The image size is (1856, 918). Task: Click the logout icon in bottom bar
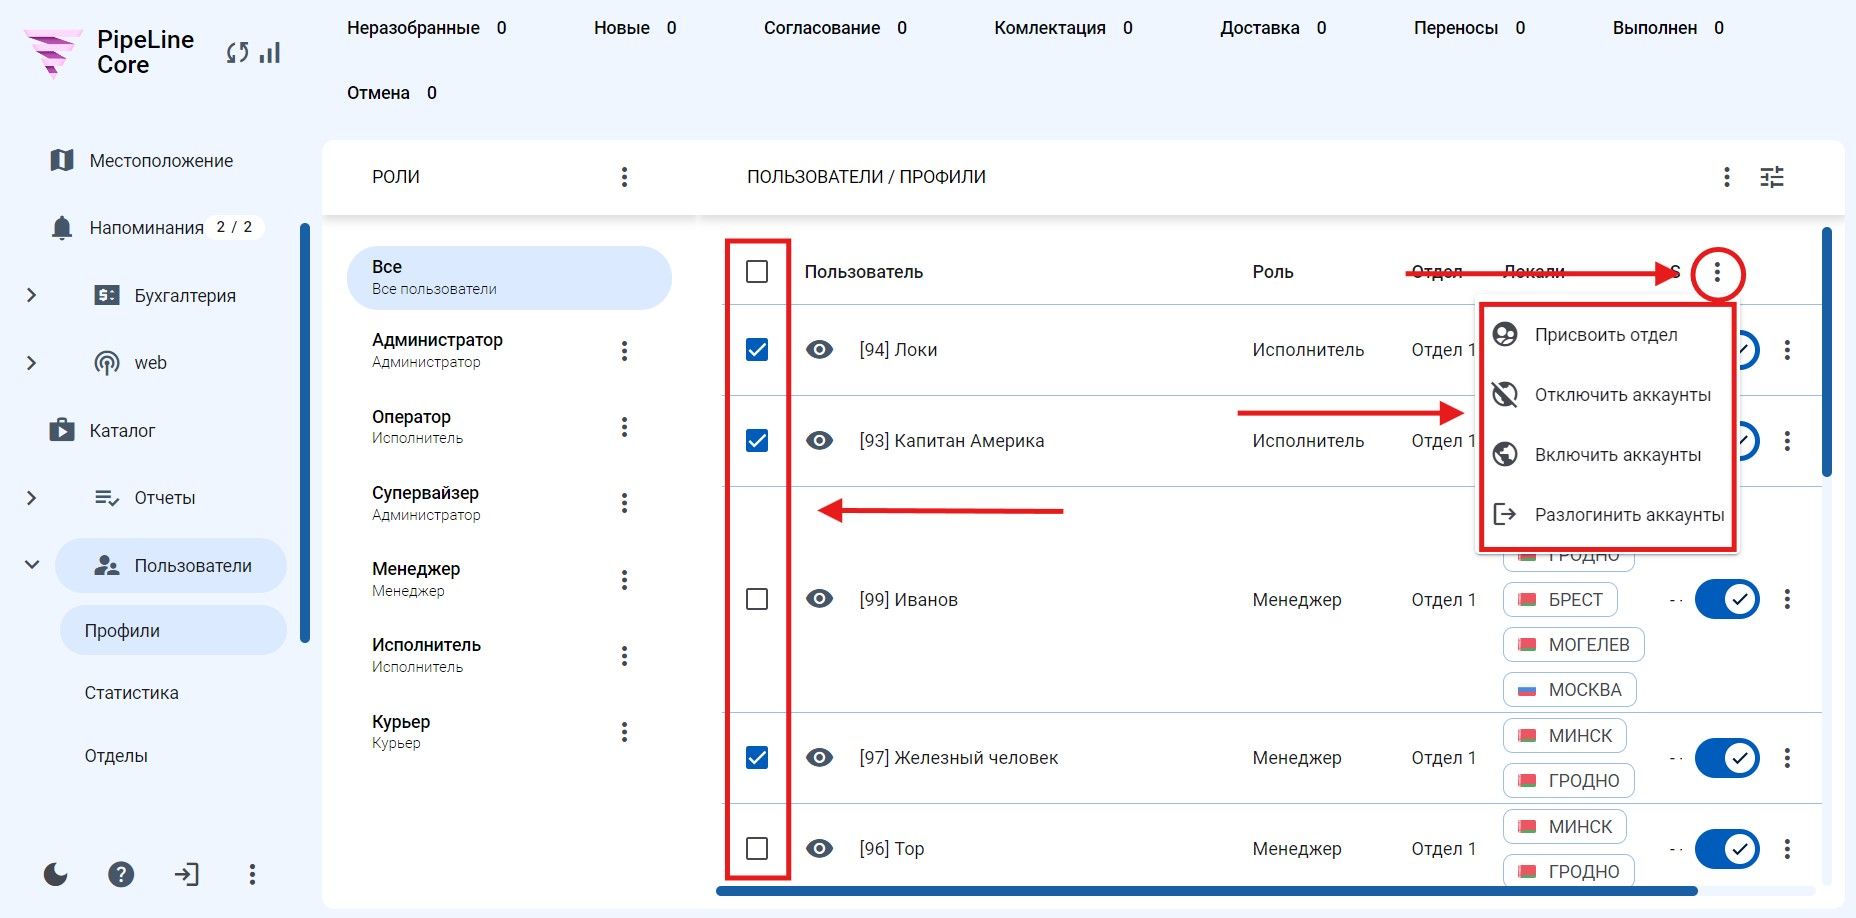tap(187, 875)
